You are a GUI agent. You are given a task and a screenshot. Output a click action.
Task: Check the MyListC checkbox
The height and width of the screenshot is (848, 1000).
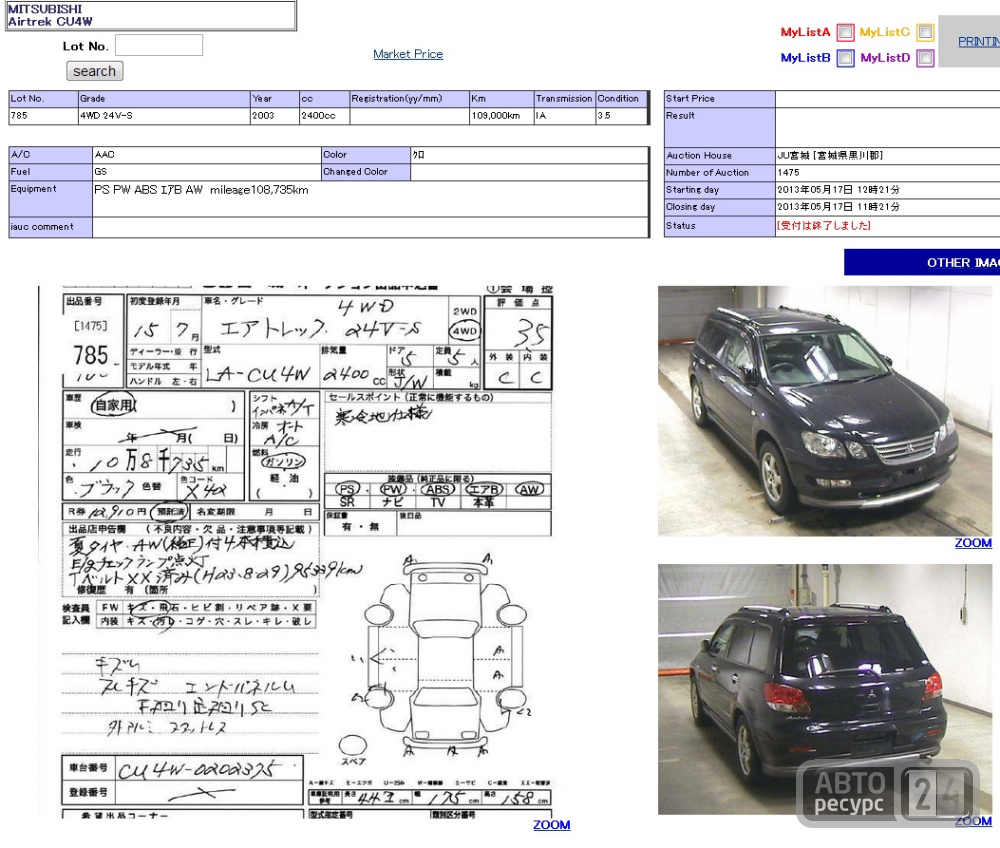point(925,32)
